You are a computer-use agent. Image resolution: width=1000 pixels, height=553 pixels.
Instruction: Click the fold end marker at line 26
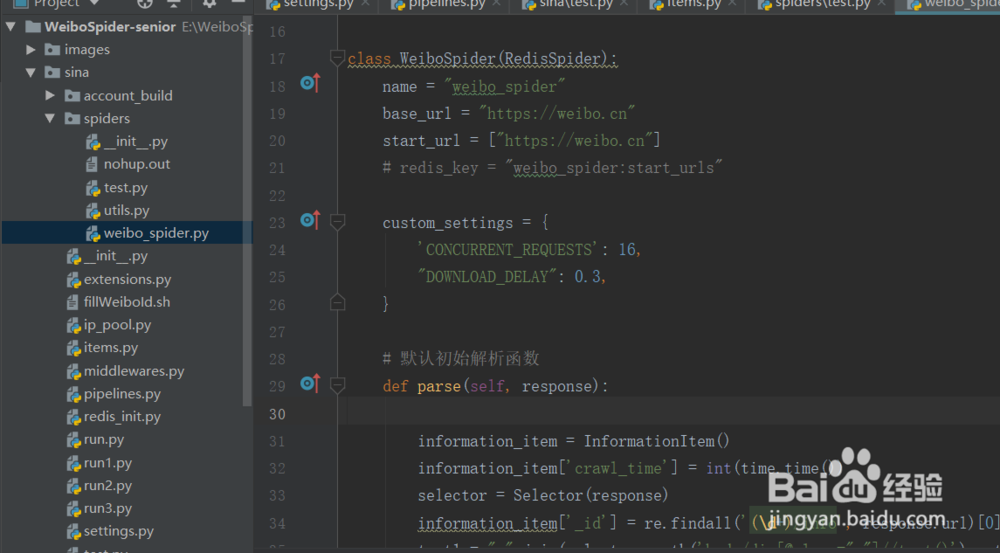[337, 302]
